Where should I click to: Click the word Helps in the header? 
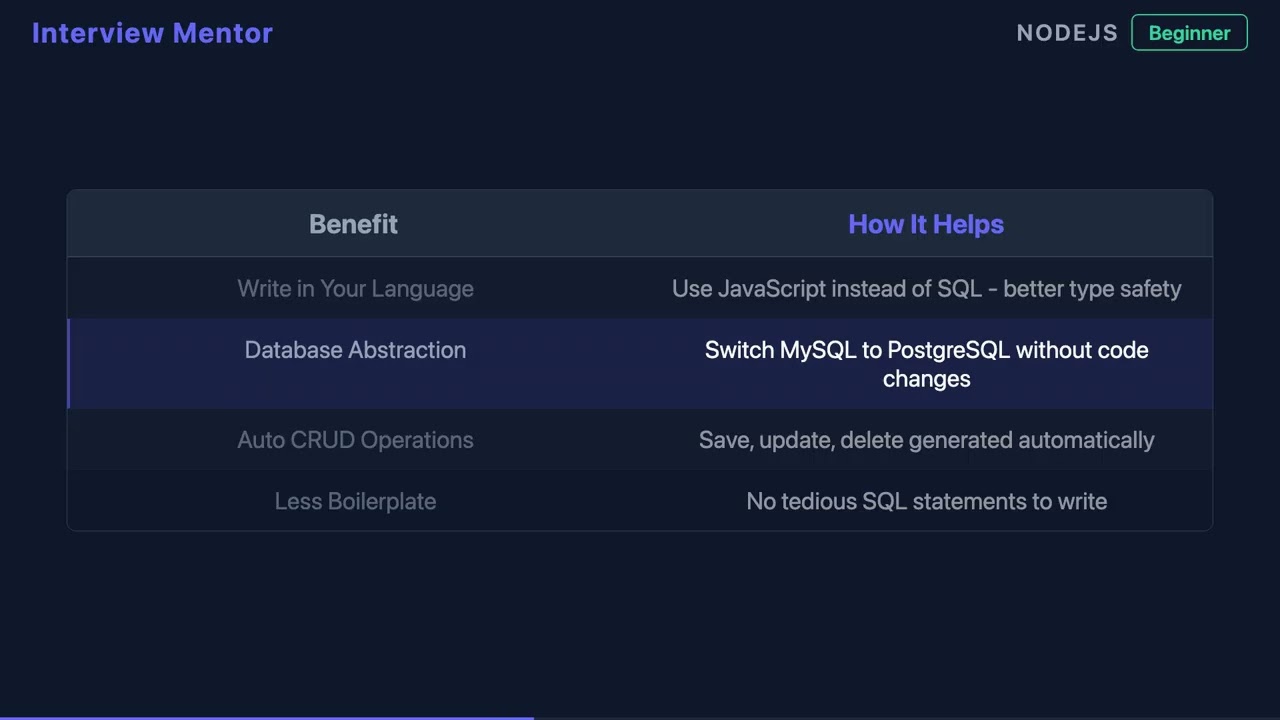[x=968, y=224]
